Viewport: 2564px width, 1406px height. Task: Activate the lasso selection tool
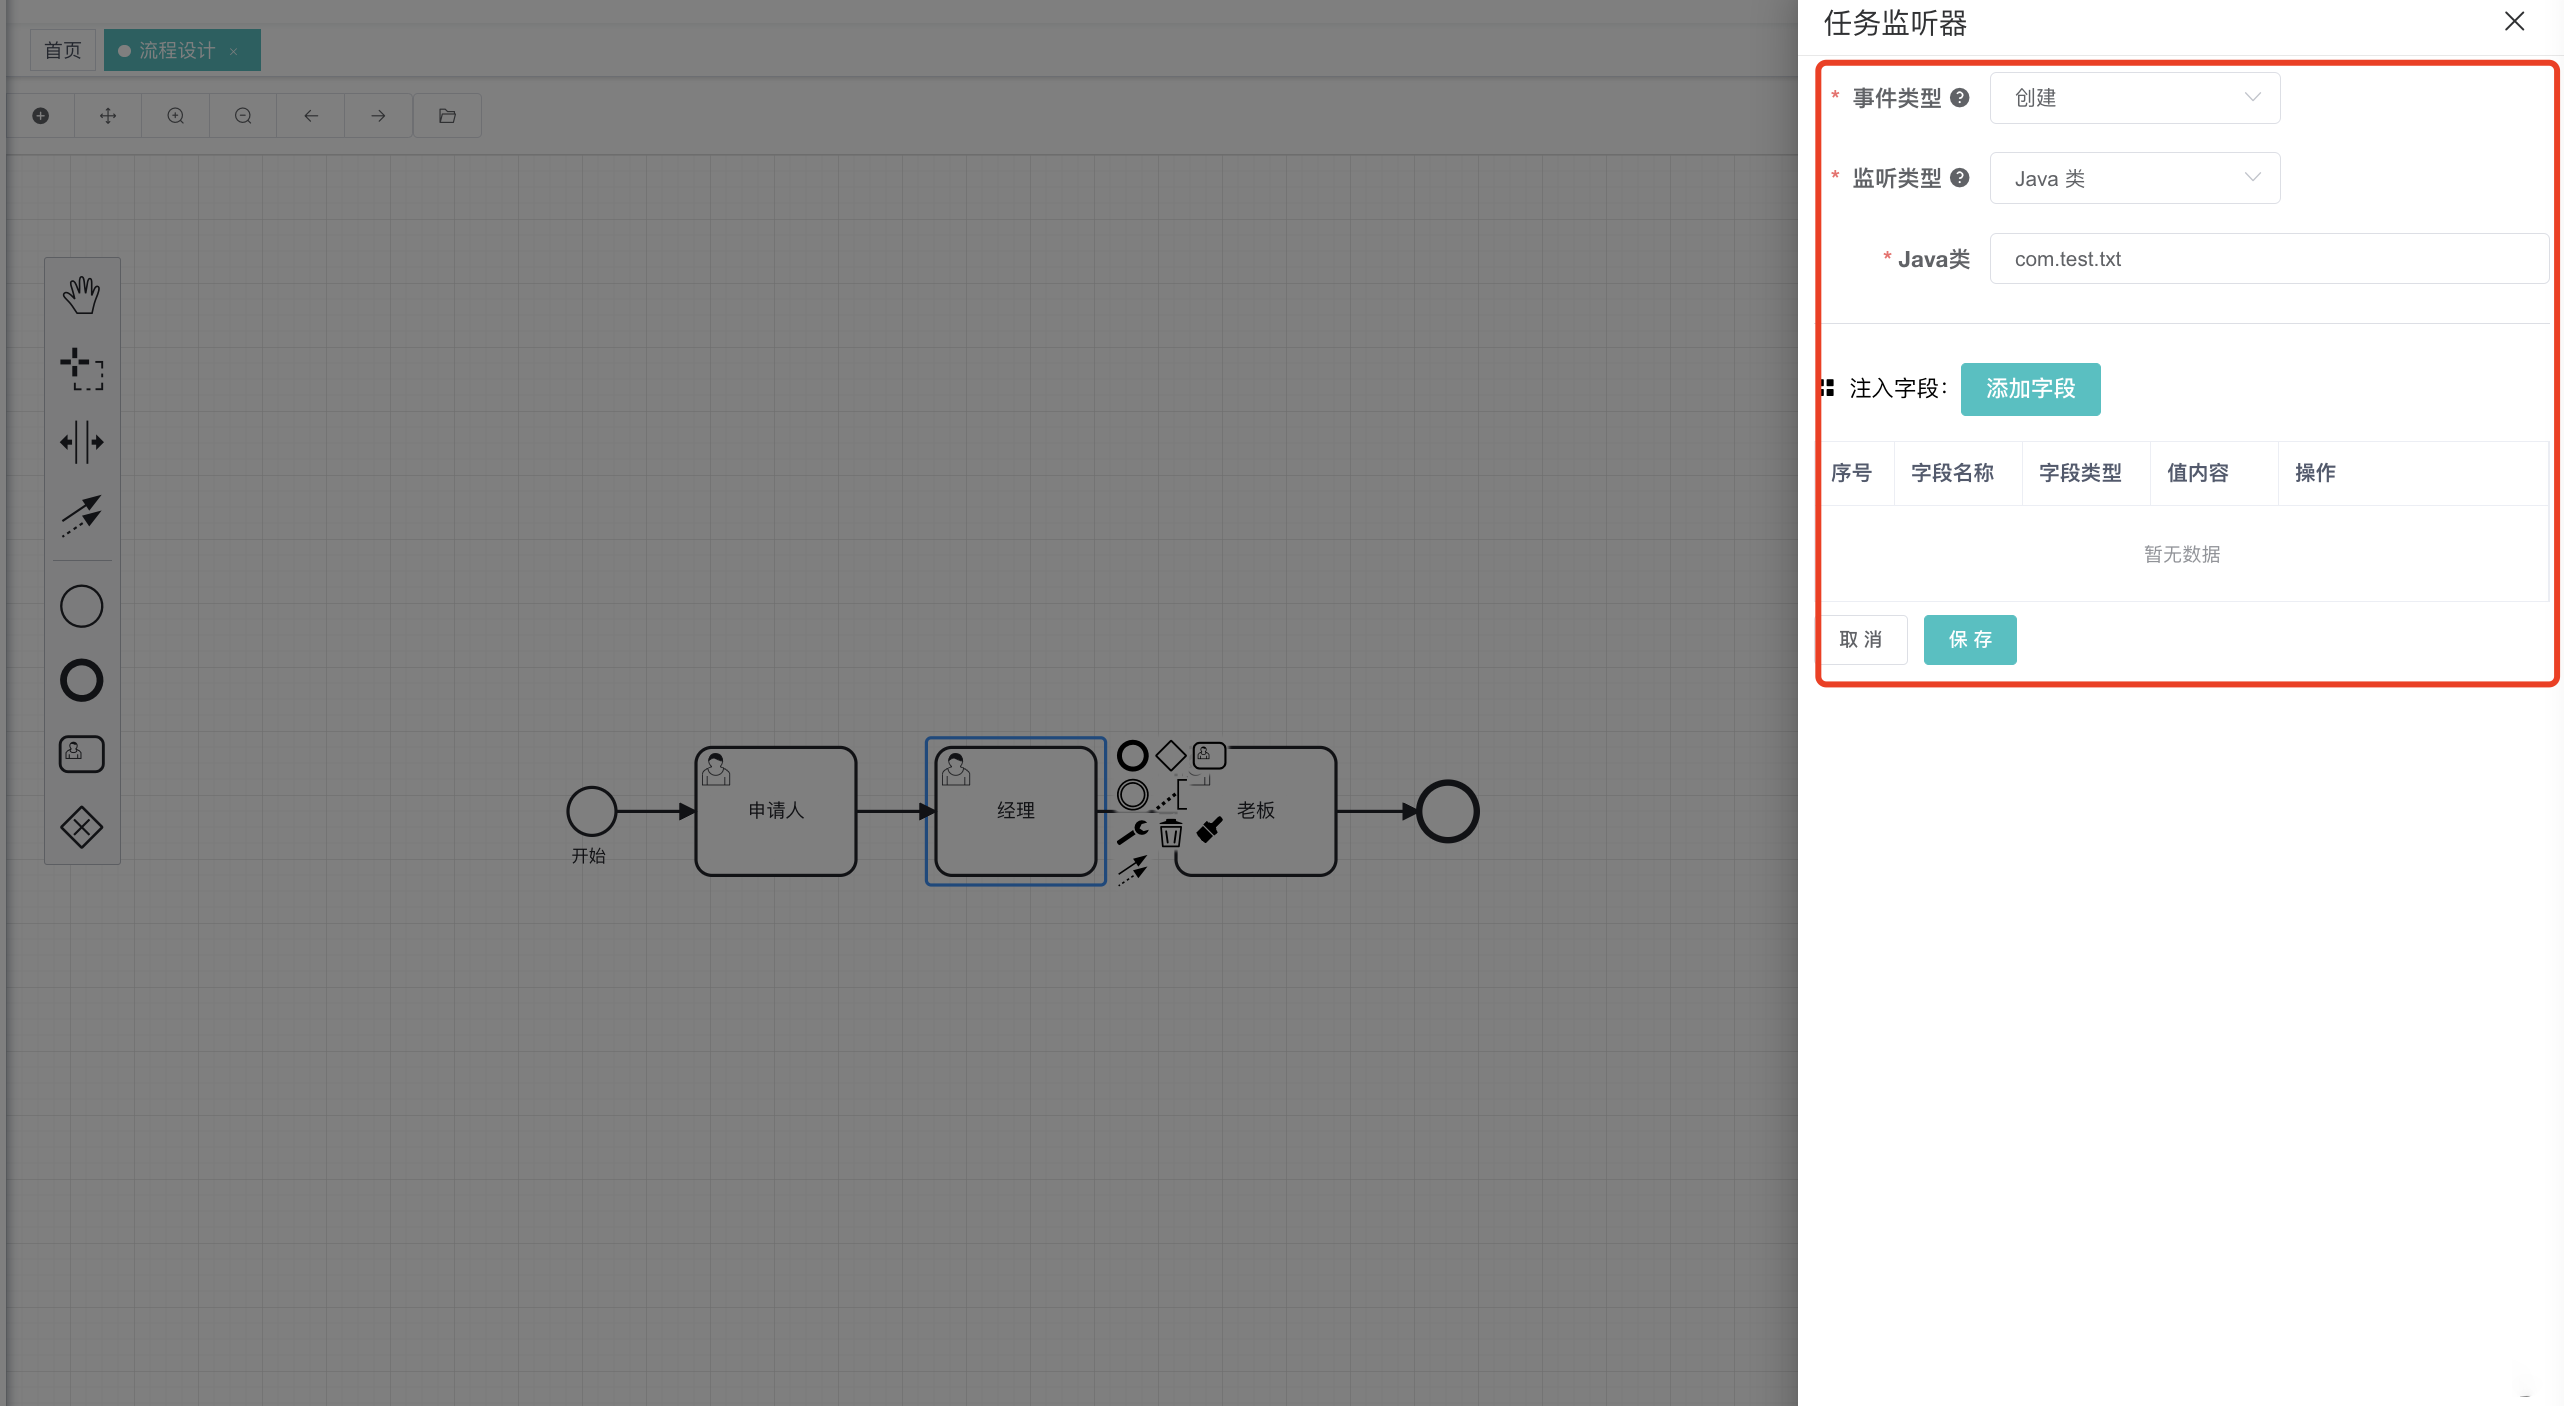pos(82,368)
